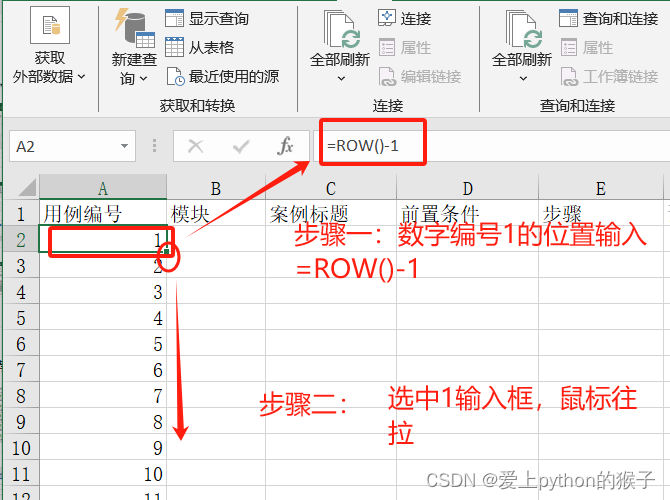This screenshot has height=500, width=670.
Task: Click the 最近使用的源 recent sources icon
Action: point(175,76)
